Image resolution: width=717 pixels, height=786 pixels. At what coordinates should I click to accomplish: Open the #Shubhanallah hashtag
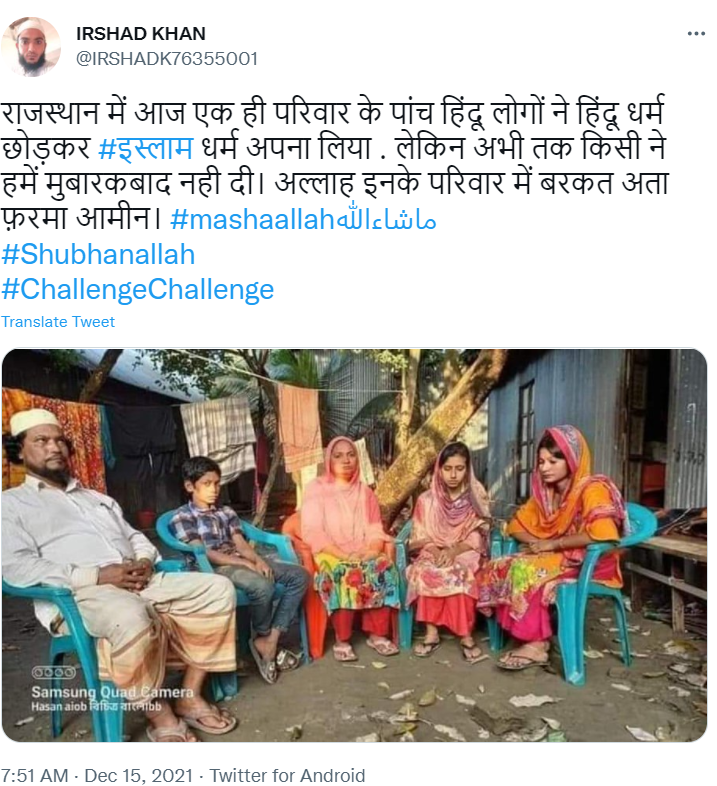pos(98,254)
